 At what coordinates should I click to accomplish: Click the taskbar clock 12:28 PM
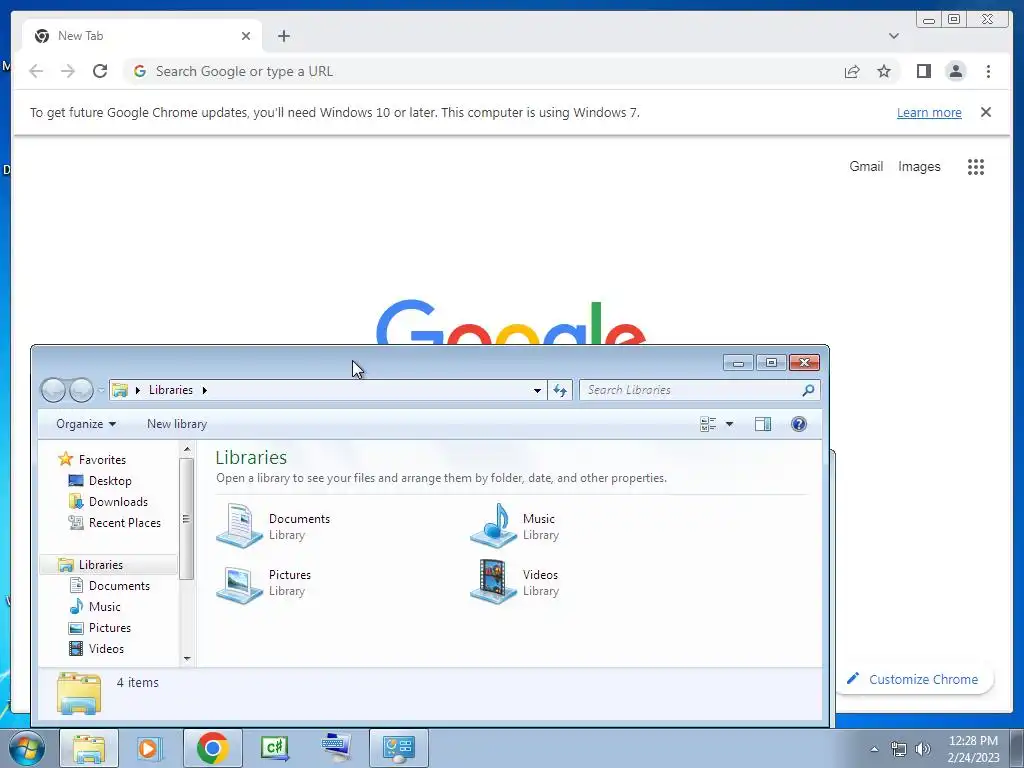coord(973,741)
